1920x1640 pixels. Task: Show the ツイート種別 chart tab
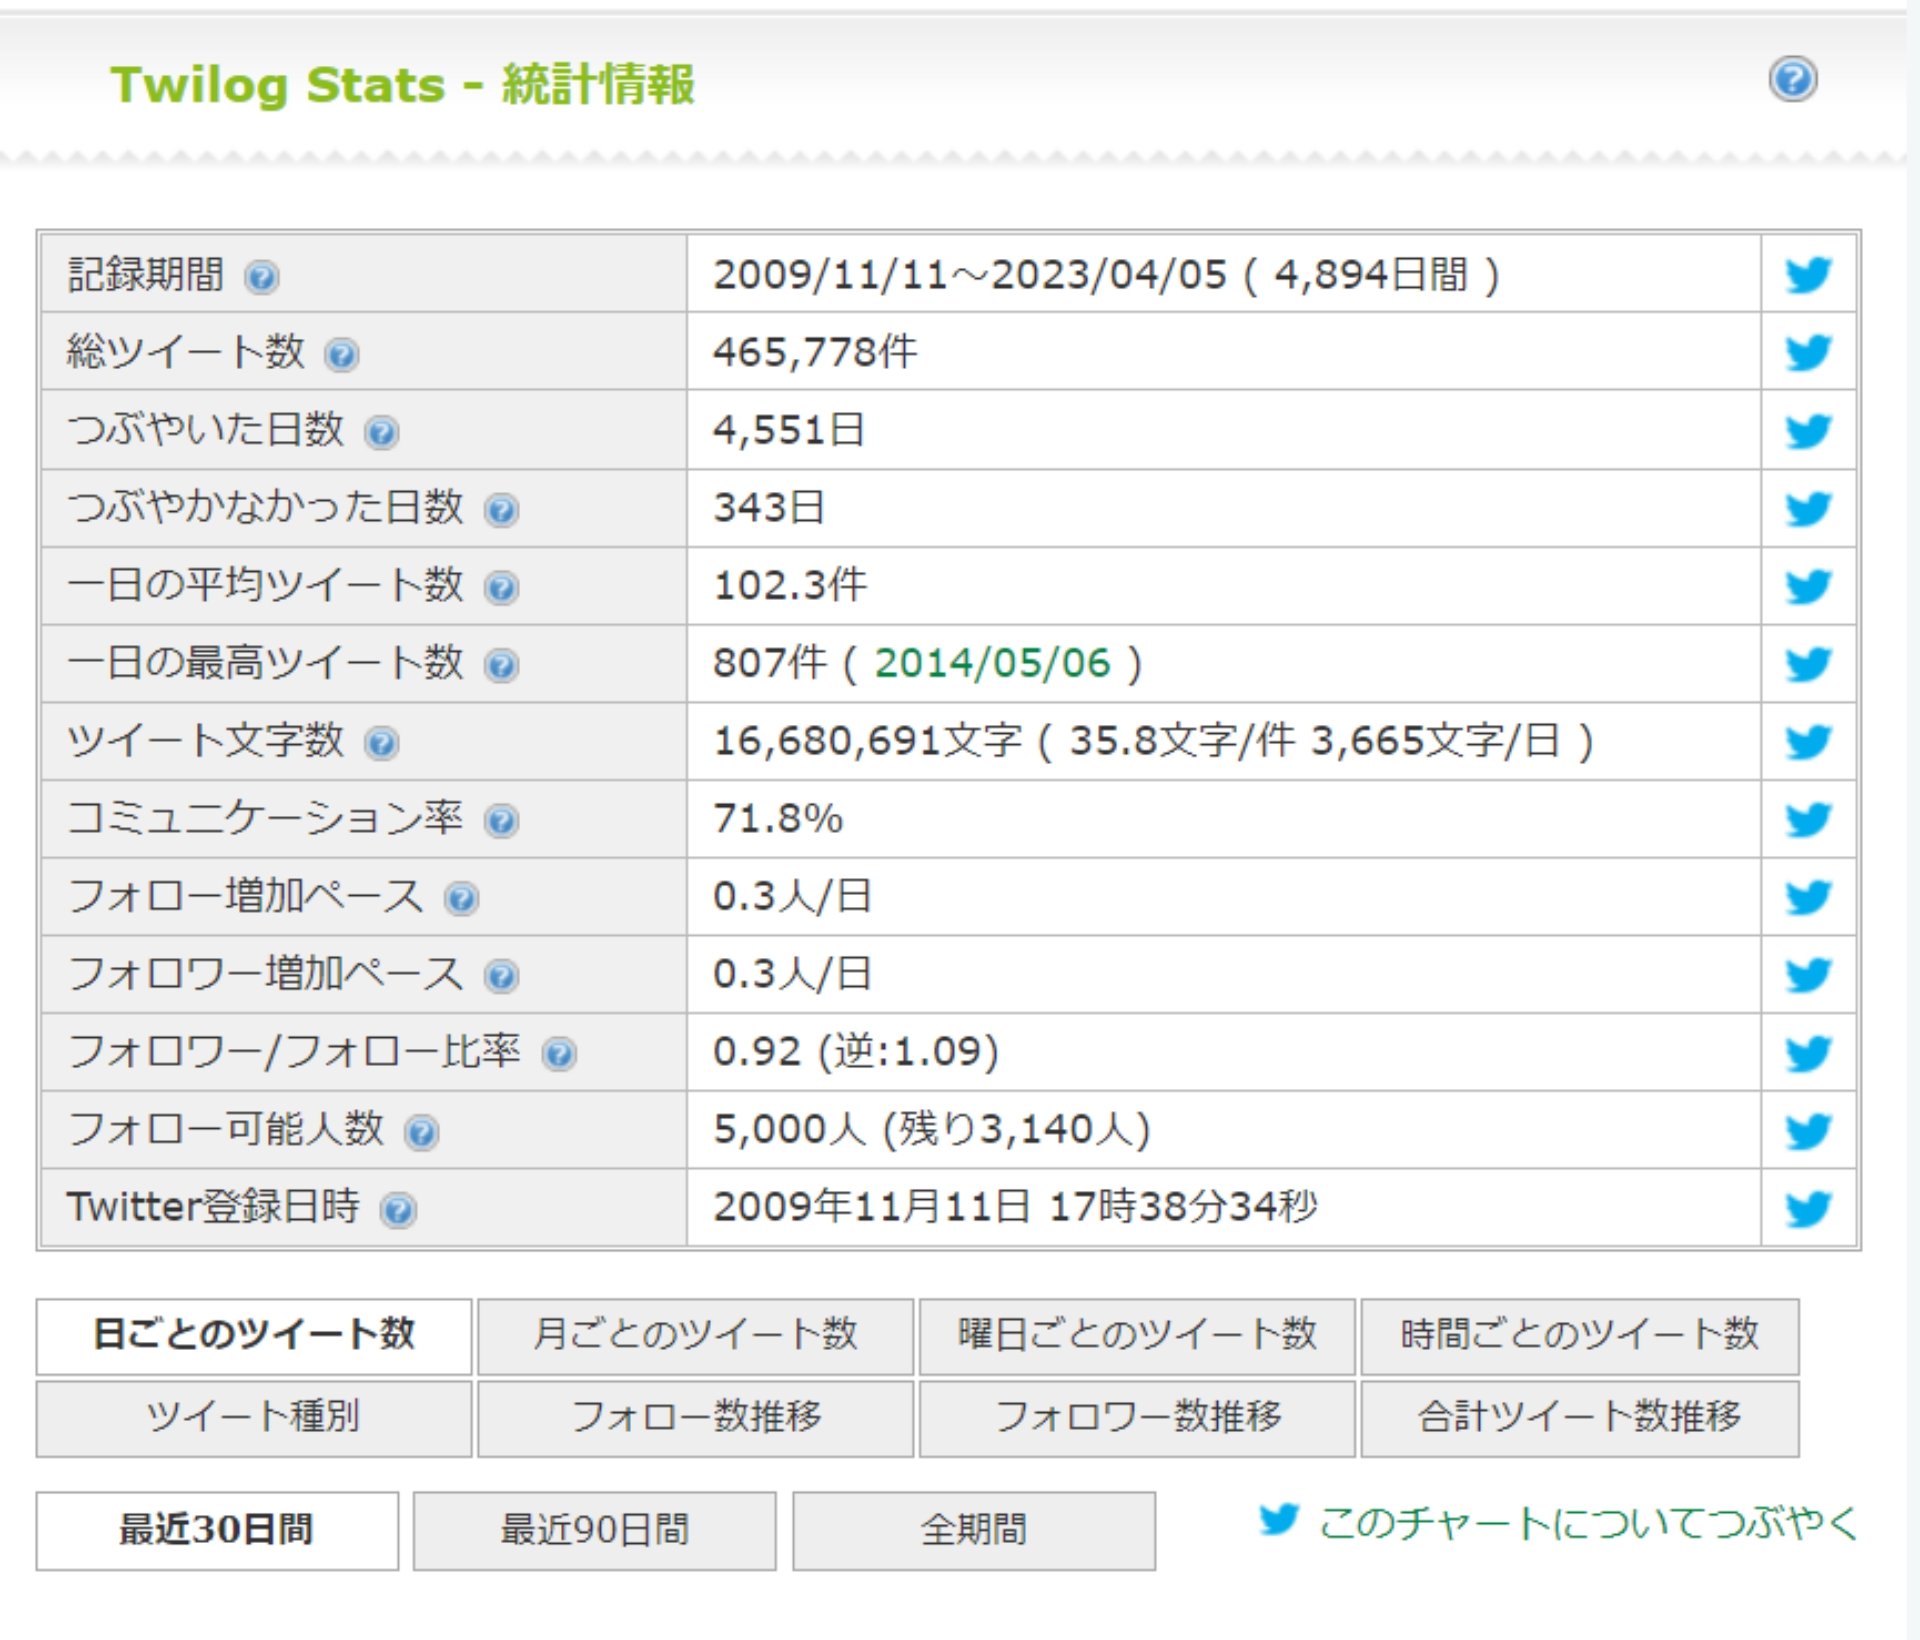click(x=253, y=1418)
